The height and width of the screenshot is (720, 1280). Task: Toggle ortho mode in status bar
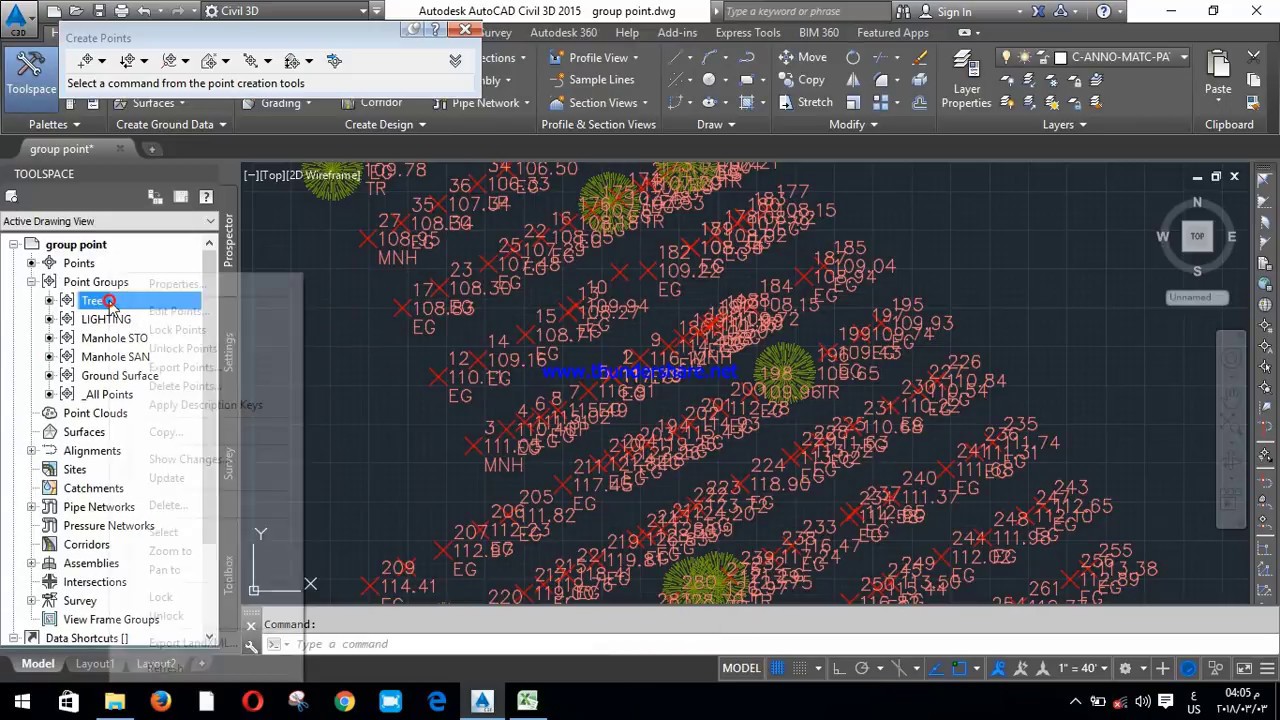point(838,668)
